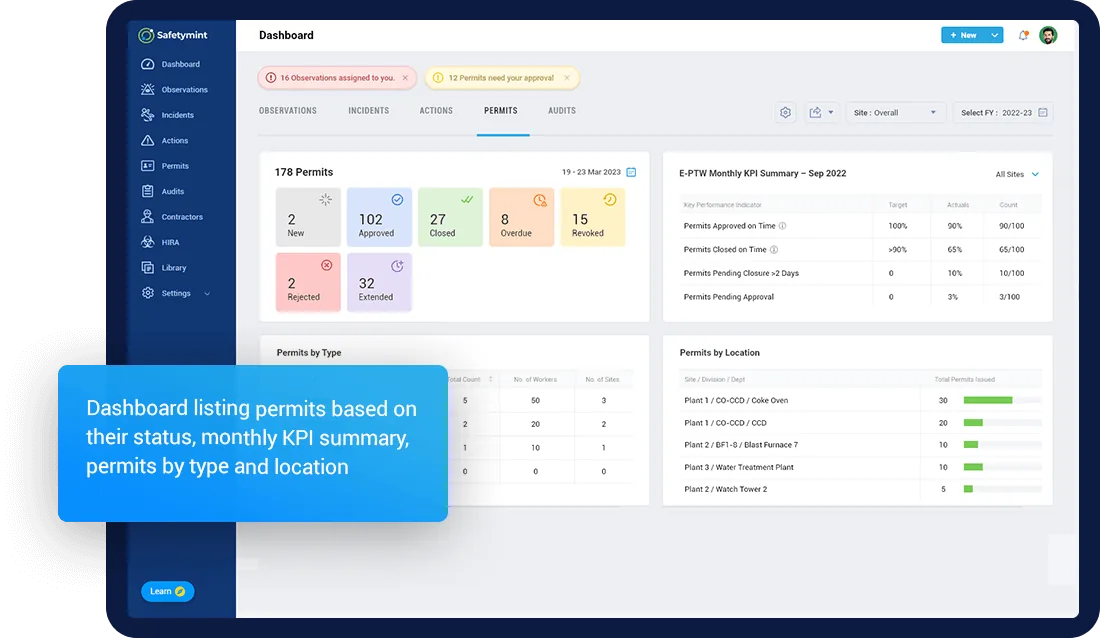
Task: Open the notifications bell
Action: [1024, 35]
